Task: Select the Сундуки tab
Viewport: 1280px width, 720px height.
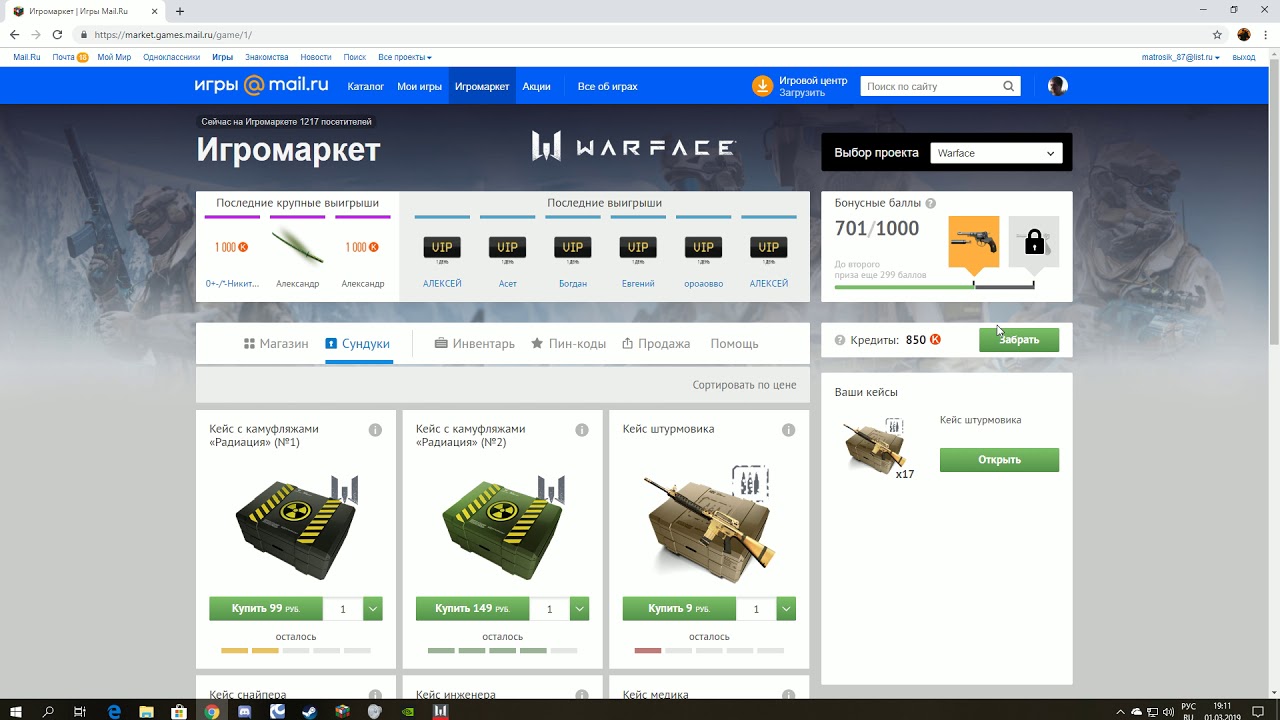Action: coord(358,343)
